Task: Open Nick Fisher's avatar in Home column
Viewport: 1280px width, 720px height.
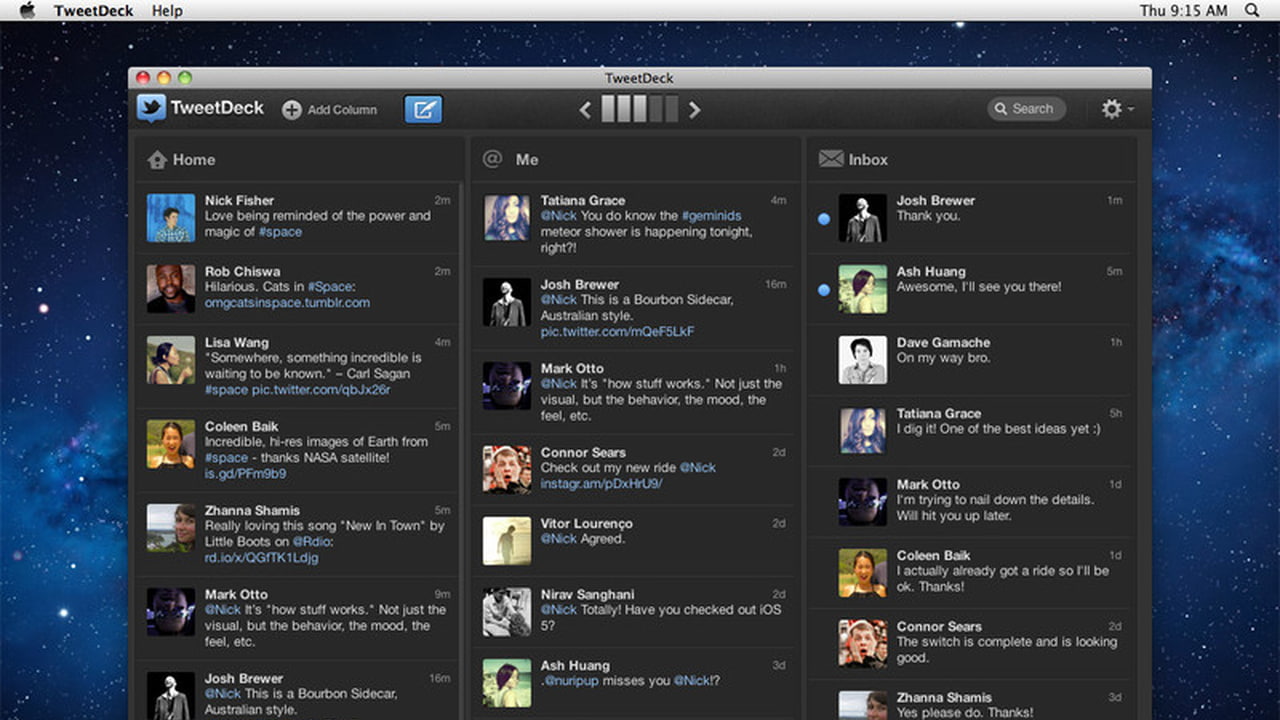Action: pos(171,218)
